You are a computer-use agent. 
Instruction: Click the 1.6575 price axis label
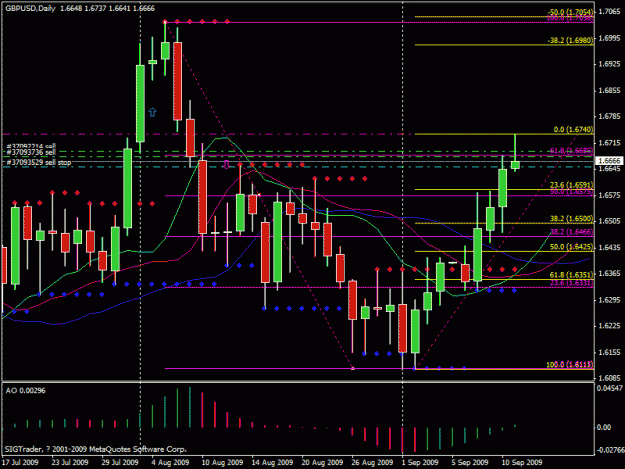(x=610, y=195)
